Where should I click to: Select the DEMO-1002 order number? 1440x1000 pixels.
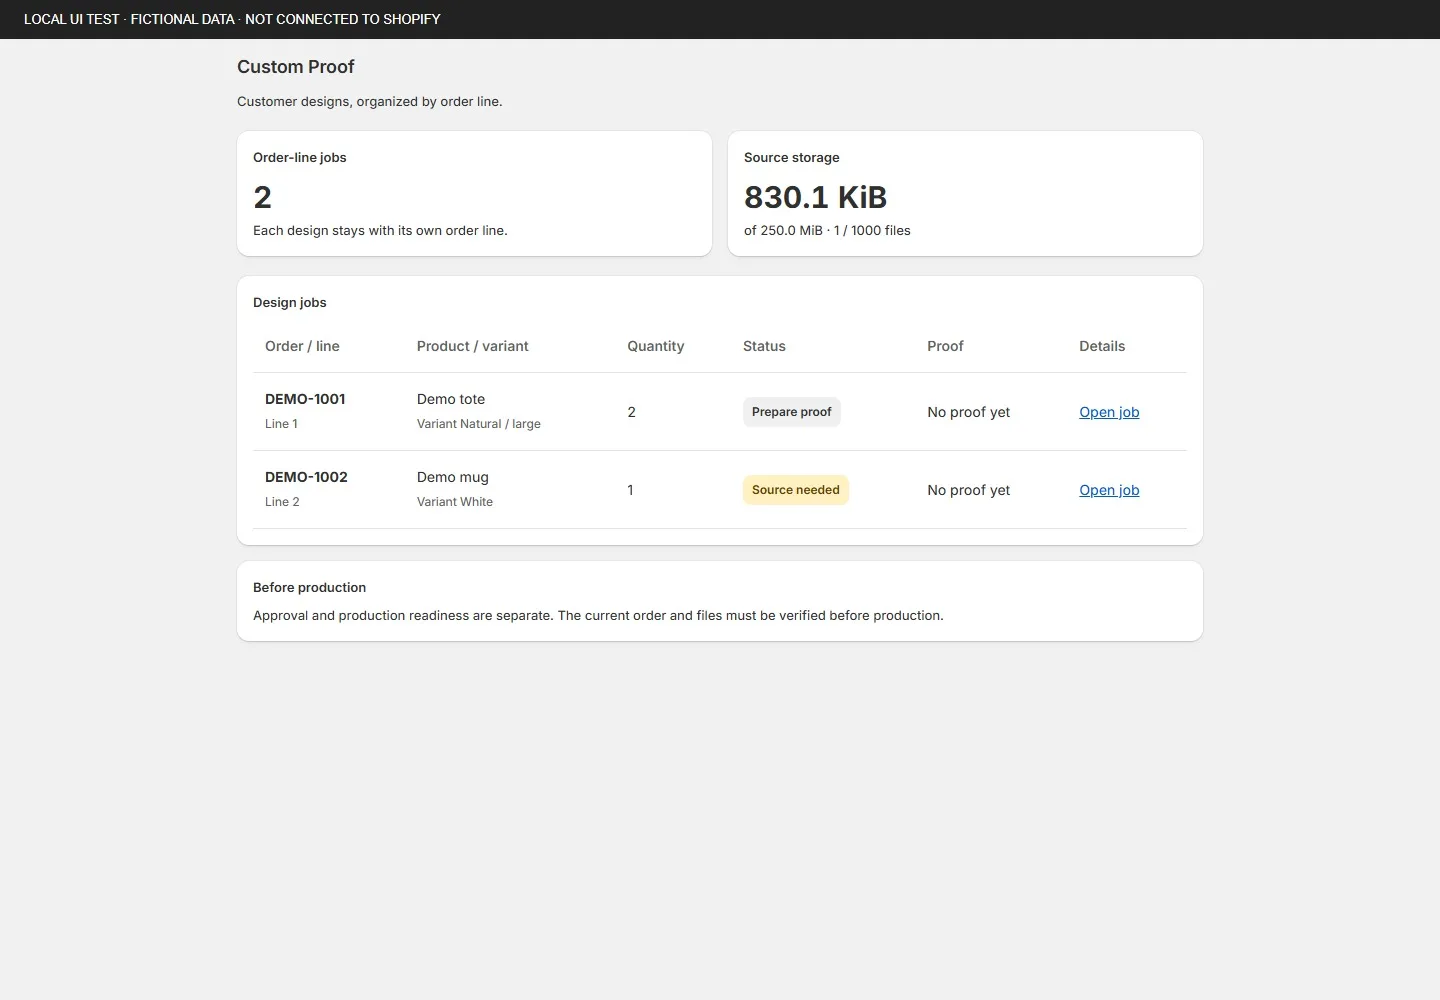[x=306, y=477]
